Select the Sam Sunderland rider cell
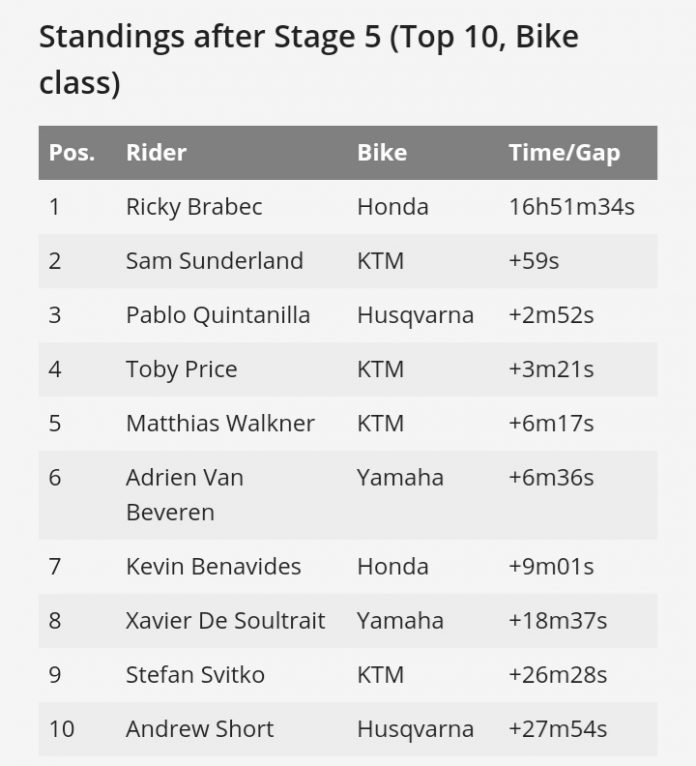696x766 pixels. pos(214,261)
